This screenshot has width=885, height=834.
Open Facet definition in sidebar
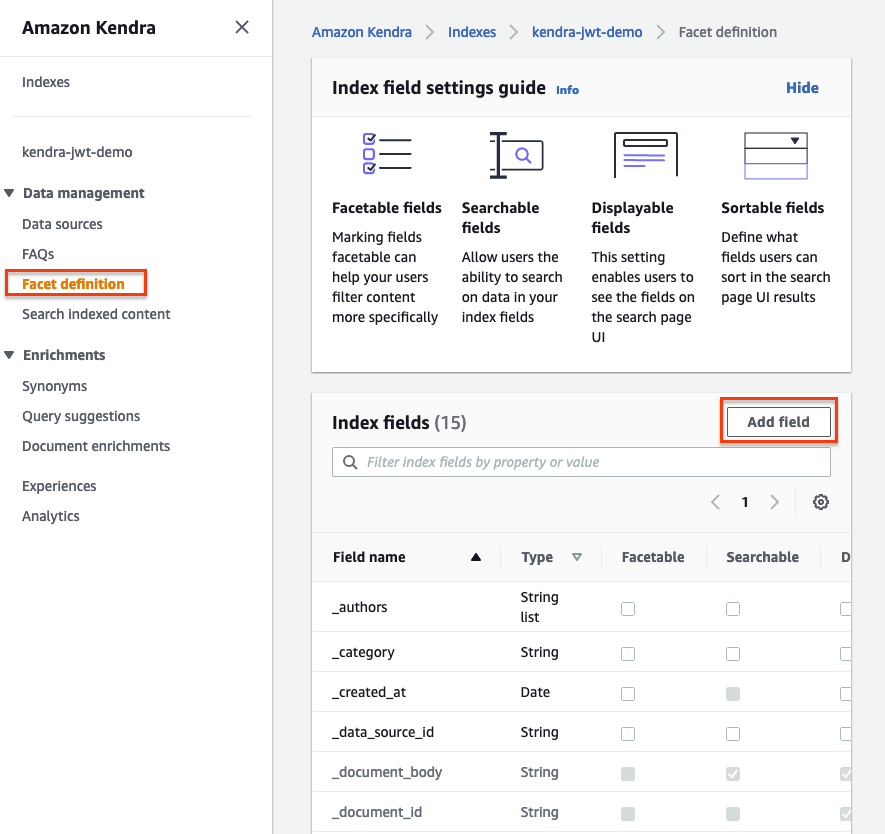[x=74, y=284]
